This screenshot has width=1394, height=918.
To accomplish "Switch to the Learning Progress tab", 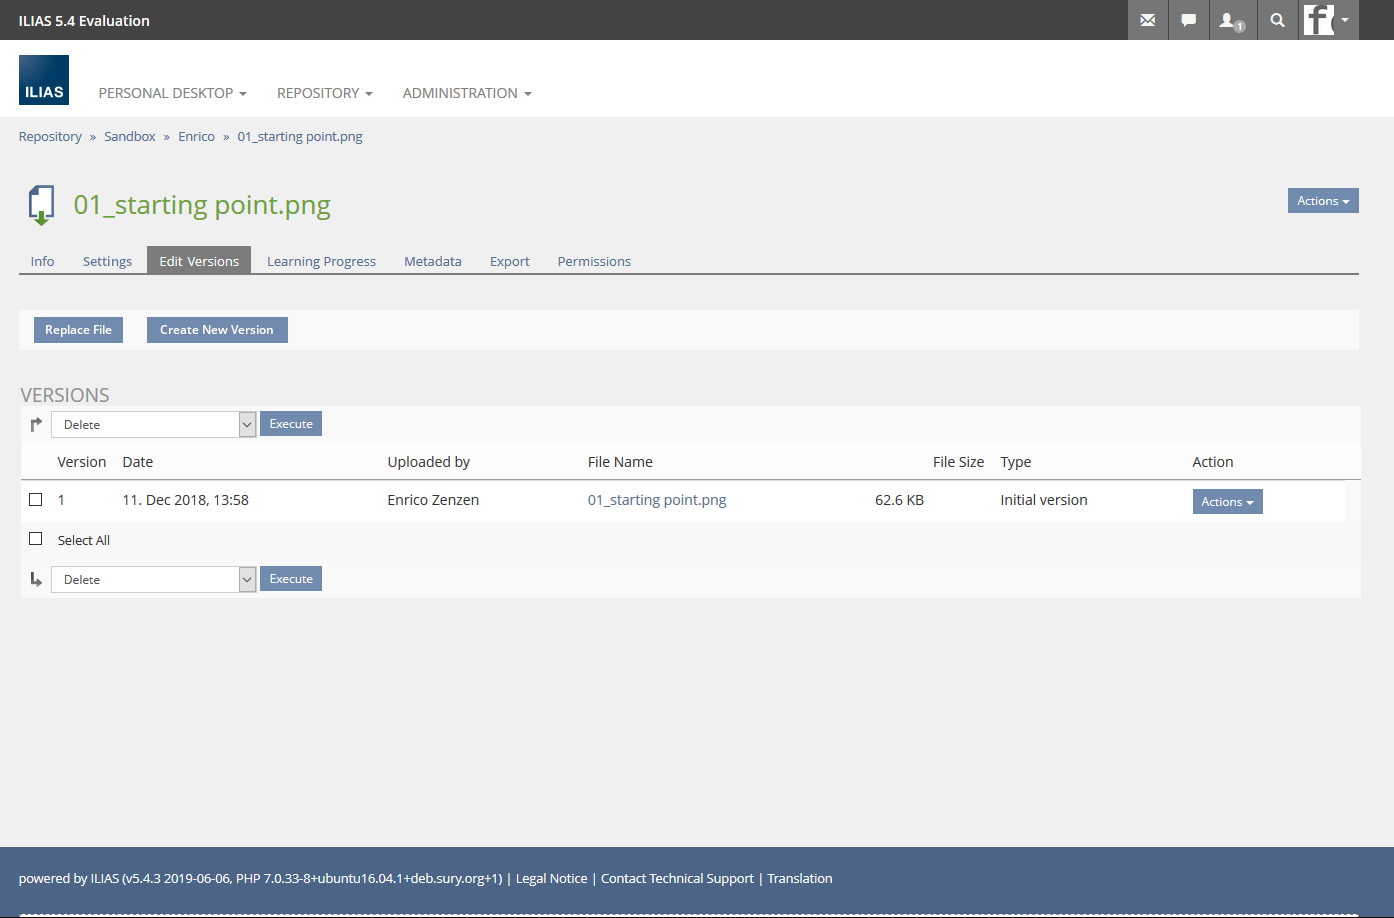I will coord(321,261).
